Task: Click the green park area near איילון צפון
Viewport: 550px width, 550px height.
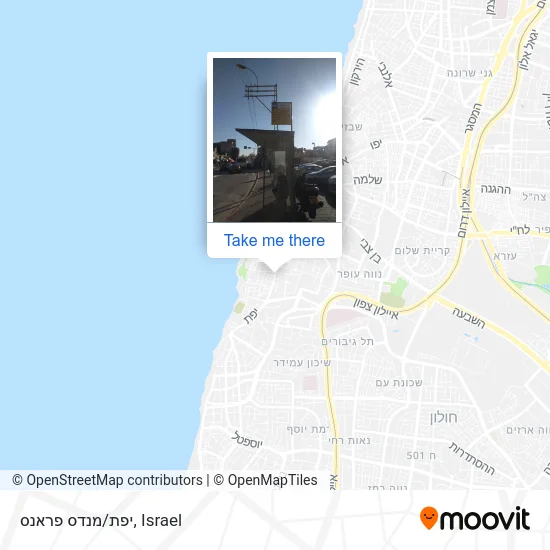Action: tap(394, 294)
